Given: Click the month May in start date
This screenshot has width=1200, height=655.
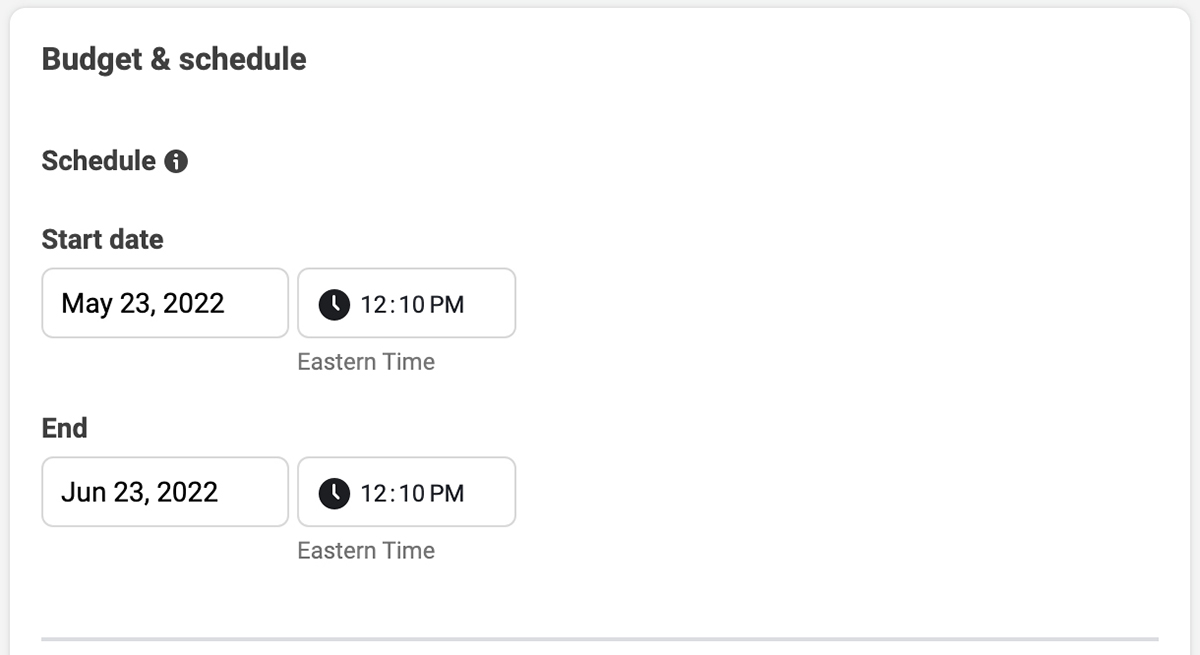Looking at the screenshot, I should [x=87, y=303].
